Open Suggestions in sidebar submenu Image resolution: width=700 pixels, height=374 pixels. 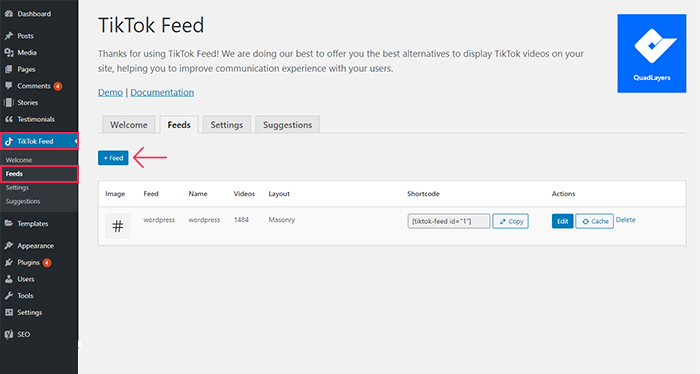(x=23, y=201)
